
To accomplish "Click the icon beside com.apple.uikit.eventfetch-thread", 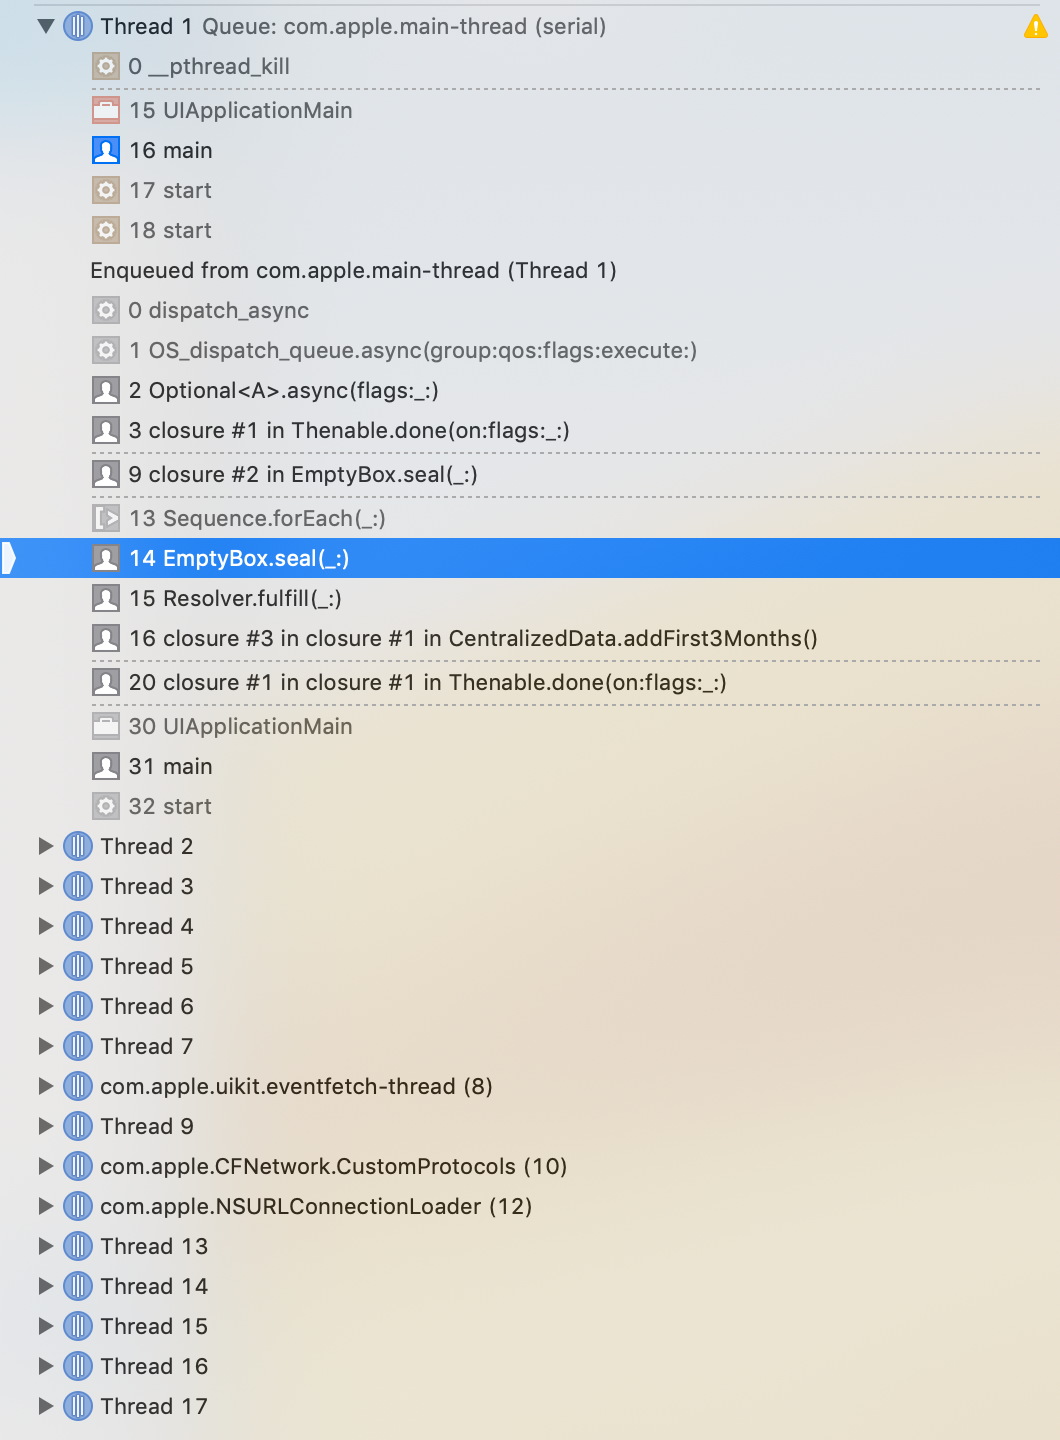I will point(77,1086).
